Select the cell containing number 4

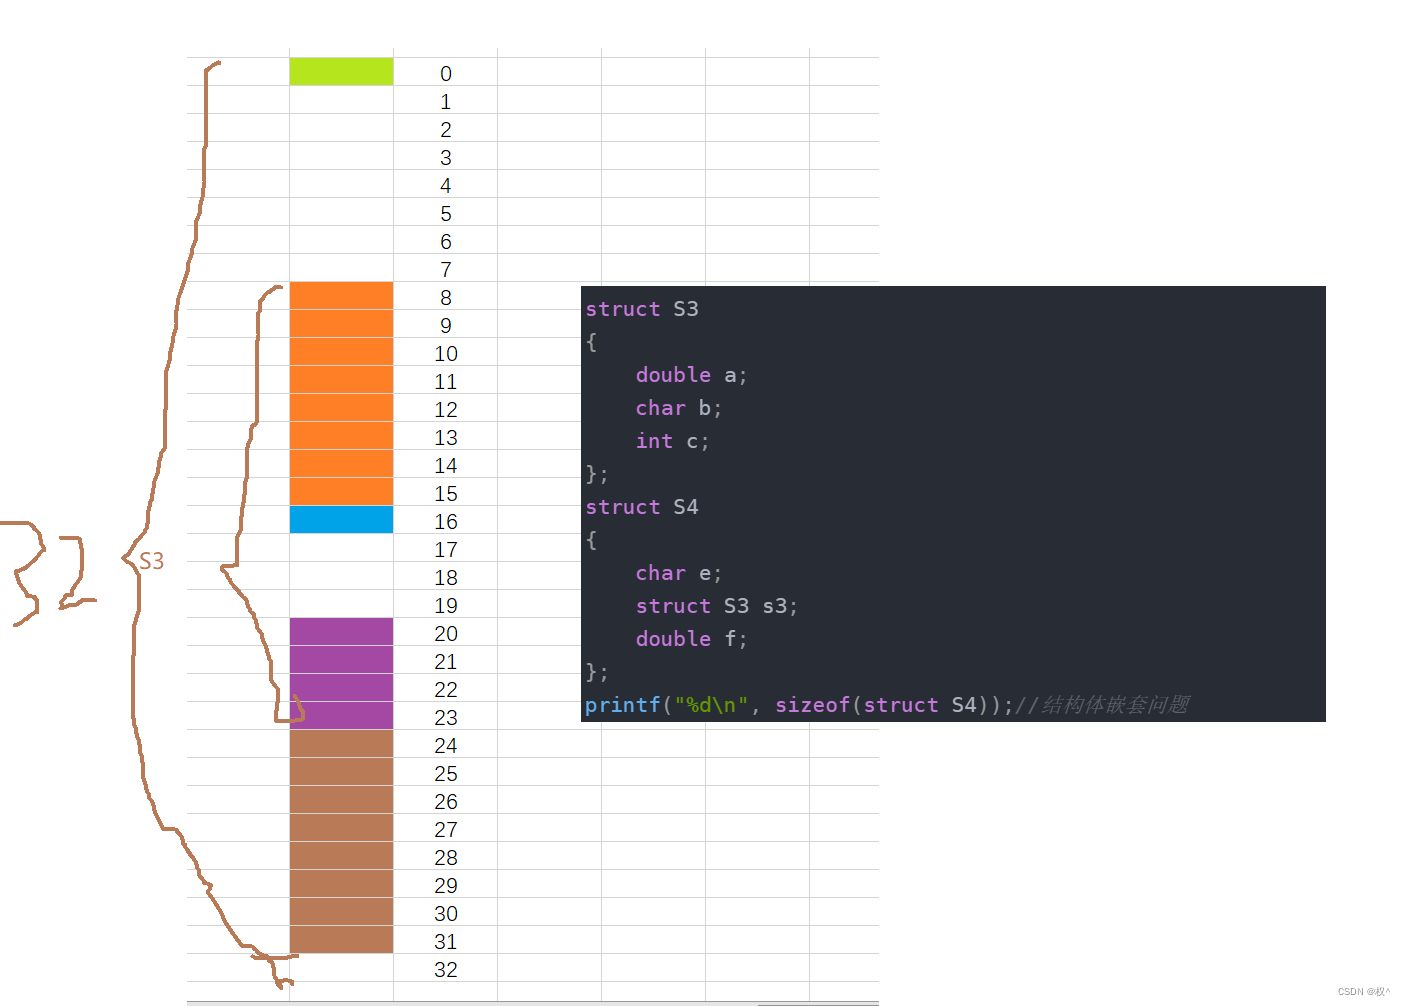click(445, 184)
